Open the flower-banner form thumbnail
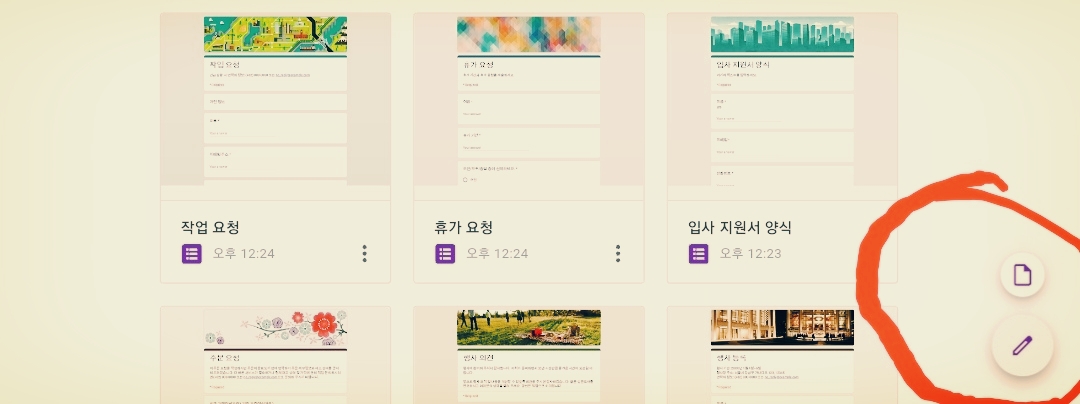The height and width of the screenshot is (404, 1080). 276,356
